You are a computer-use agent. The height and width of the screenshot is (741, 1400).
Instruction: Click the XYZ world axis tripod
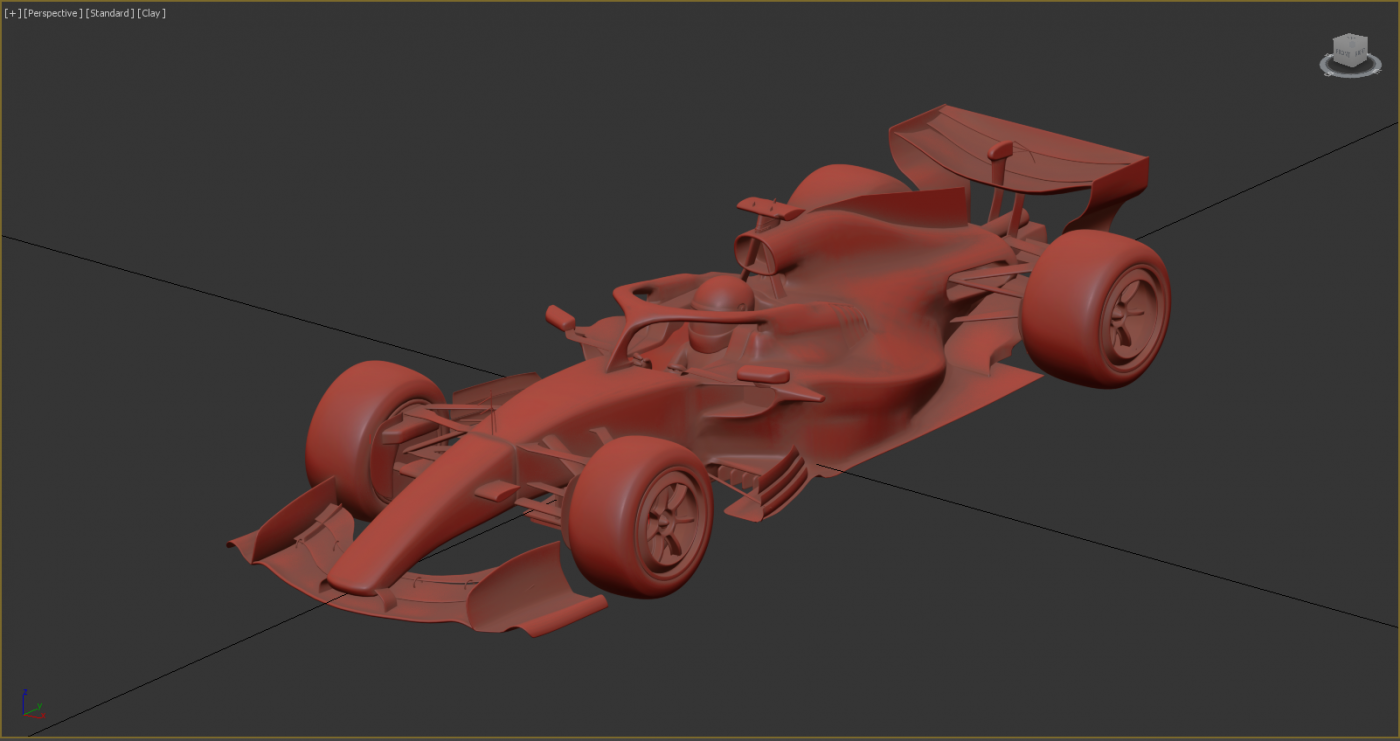click(x=31, y=707)
